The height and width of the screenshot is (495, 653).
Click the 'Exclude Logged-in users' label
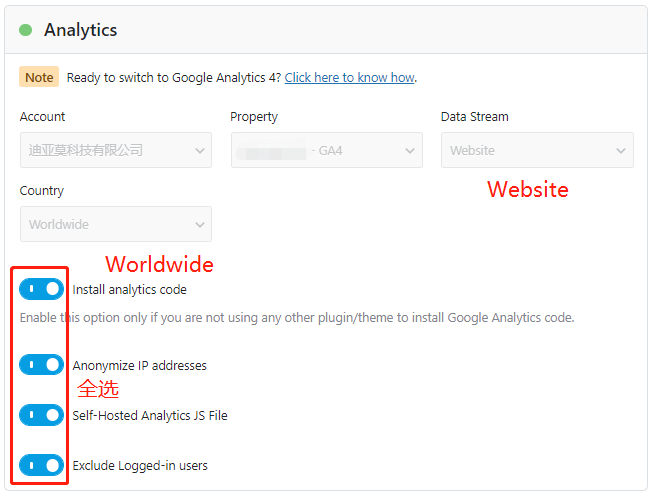(140, 465)
